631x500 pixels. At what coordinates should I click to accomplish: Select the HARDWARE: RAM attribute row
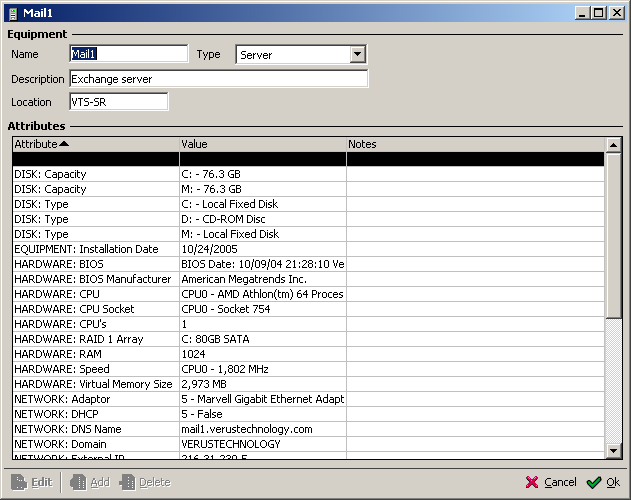pos(95,354)
